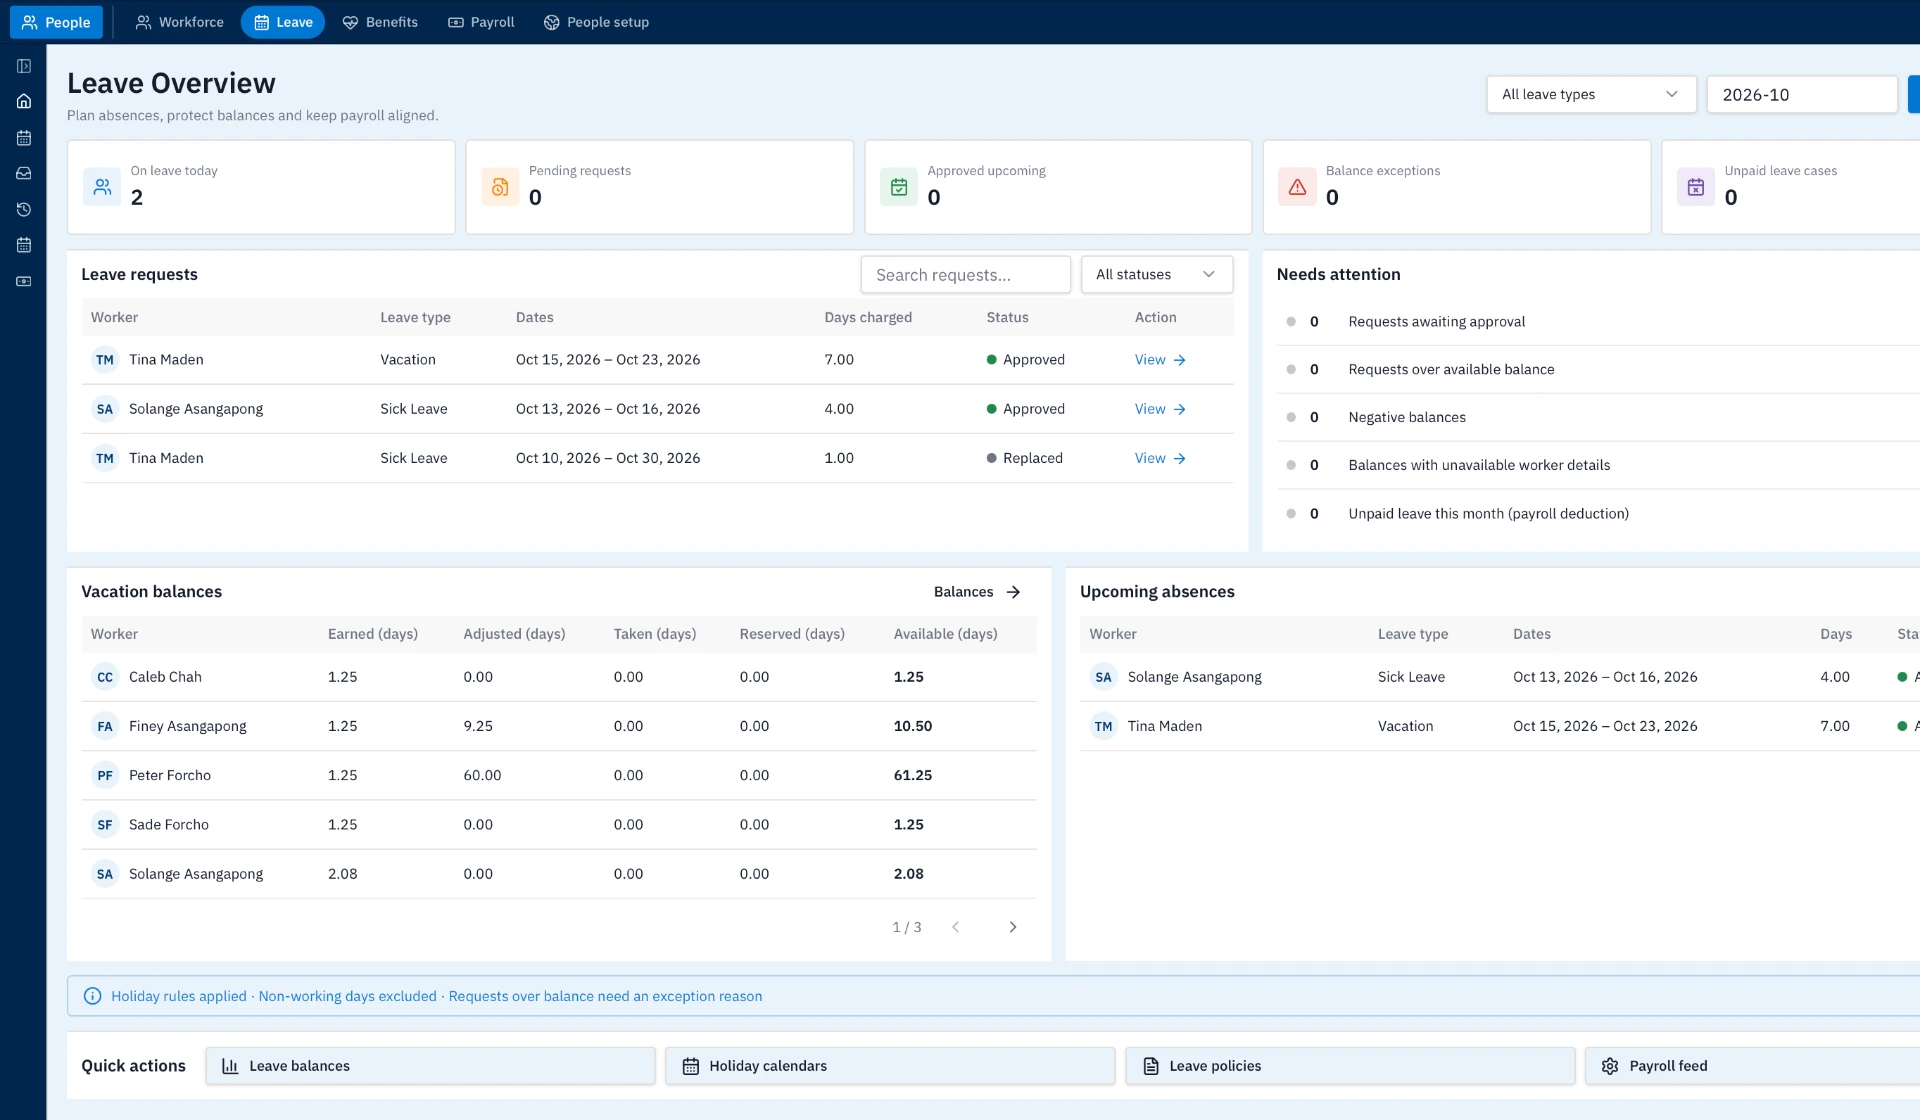
Task: Open the Leave policies quick action
Action: click(x=1350, y=1066)
